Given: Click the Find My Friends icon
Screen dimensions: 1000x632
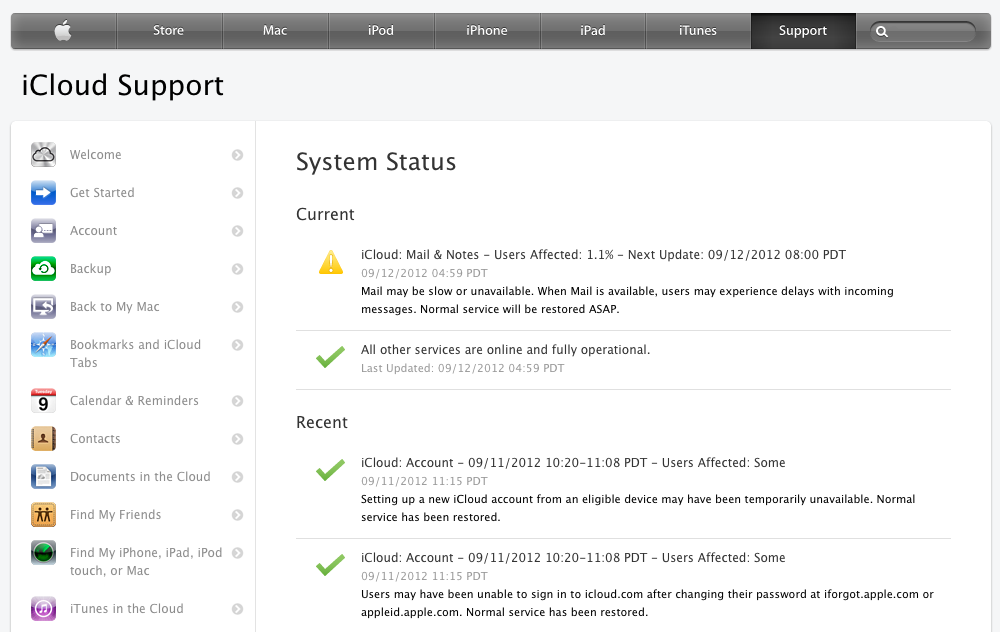Looking at the screenshot, I should point(43,515).
